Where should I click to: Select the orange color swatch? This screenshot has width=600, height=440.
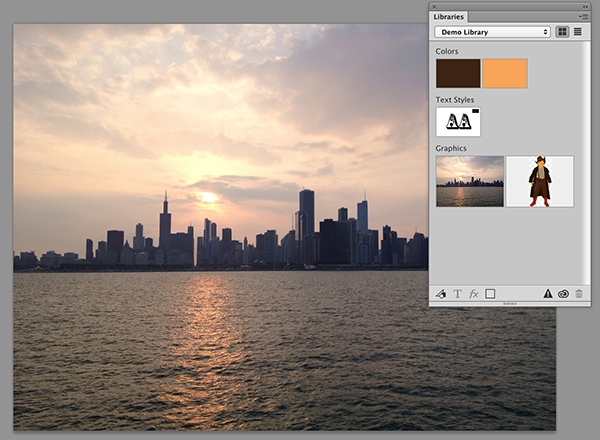[505, 73]
